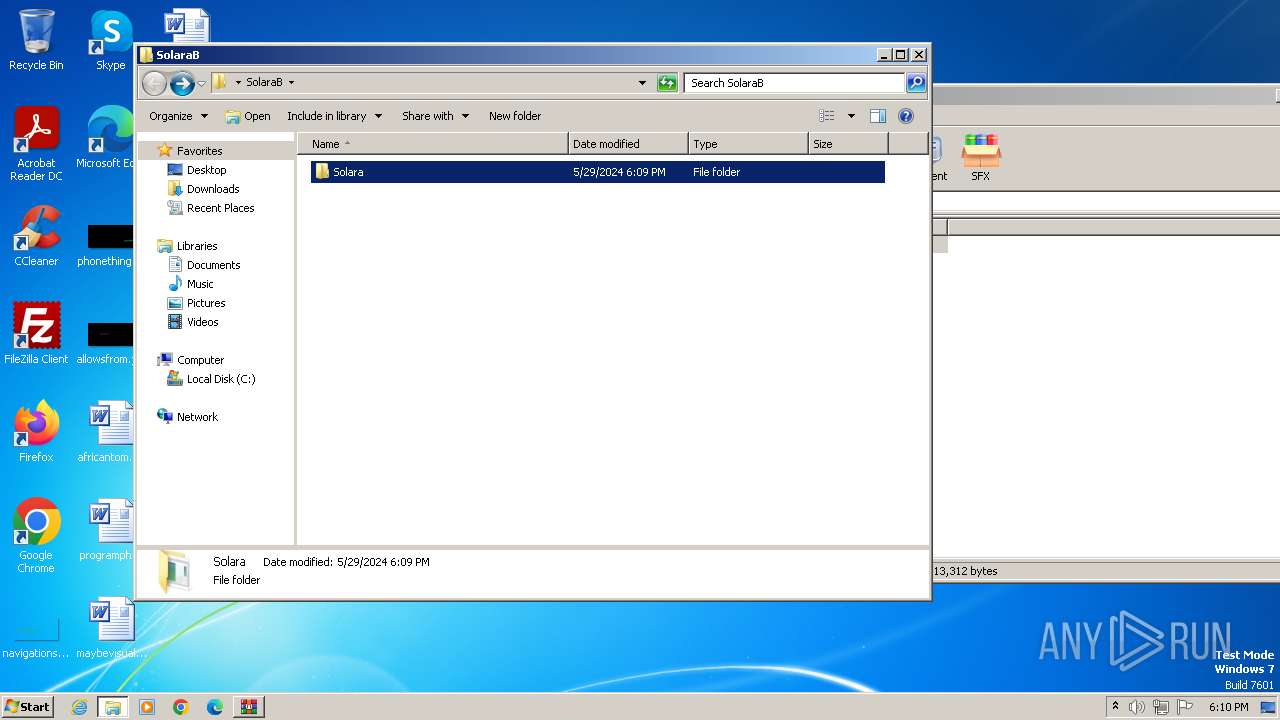Select Favorites in navigation pane
The image size is (1280, 720).
[199, 151]
